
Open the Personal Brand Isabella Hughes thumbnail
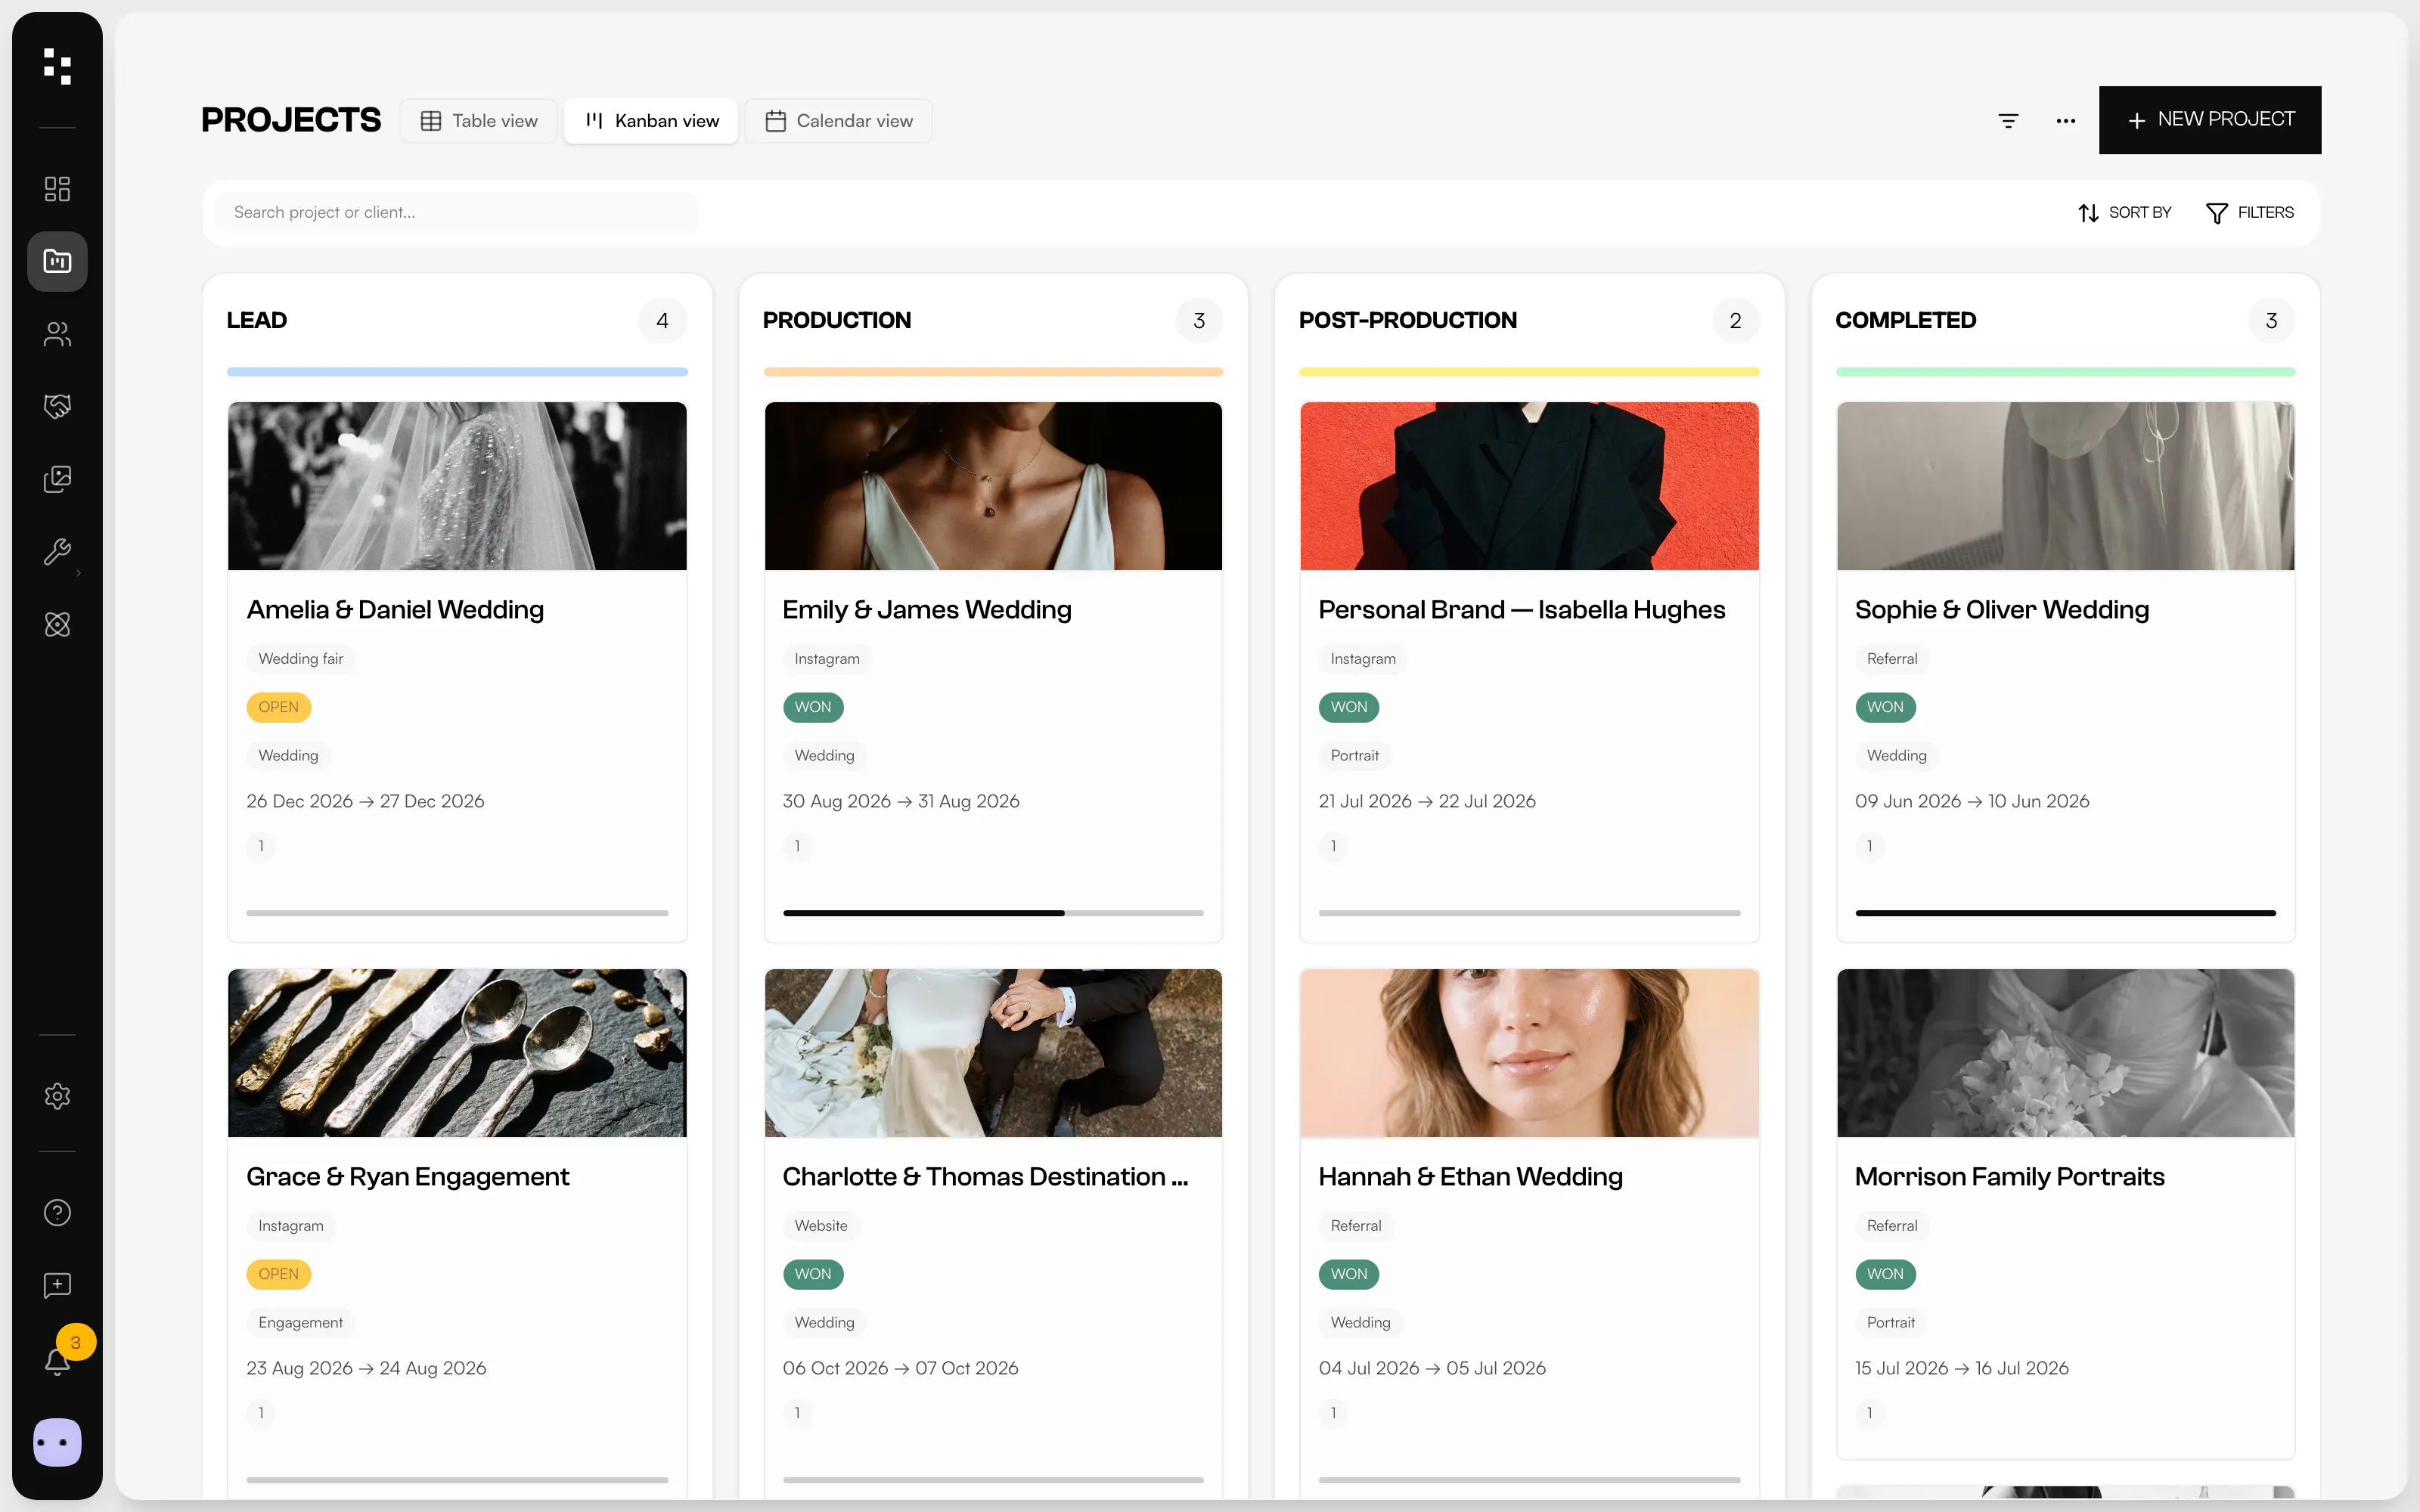(x=1529, y=486)
